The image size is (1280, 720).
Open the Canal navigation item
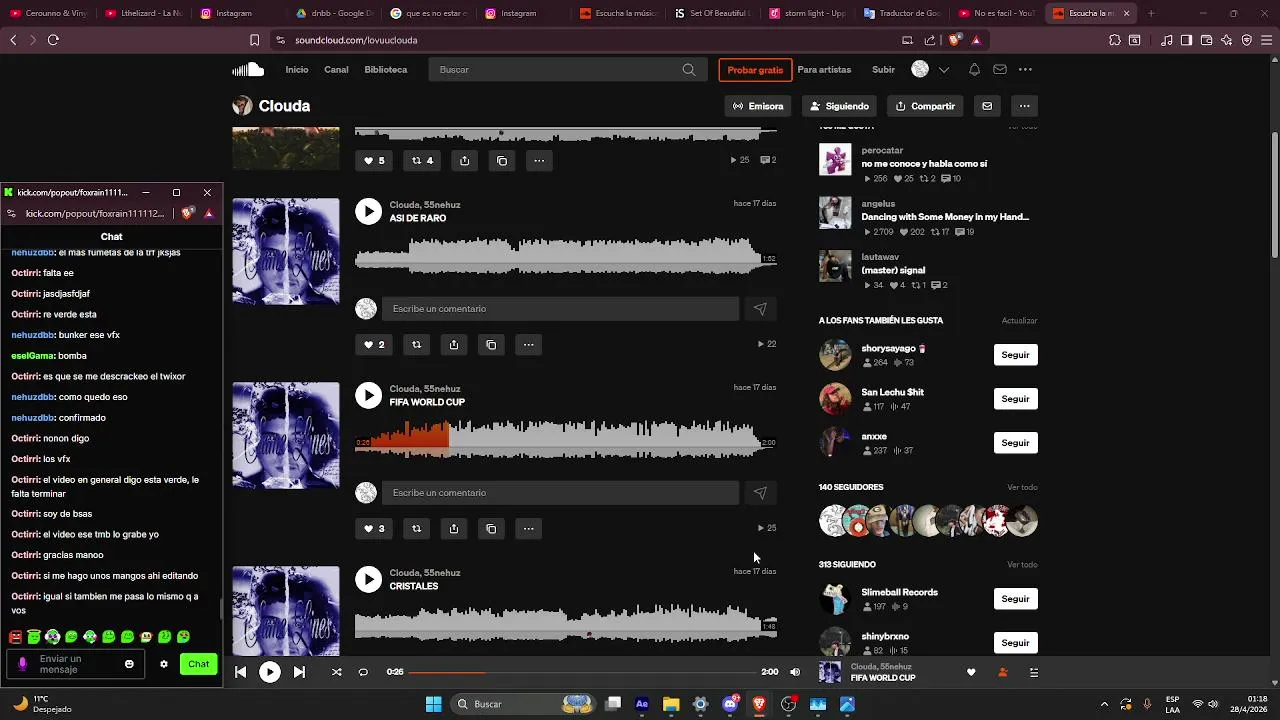point(336,70)
